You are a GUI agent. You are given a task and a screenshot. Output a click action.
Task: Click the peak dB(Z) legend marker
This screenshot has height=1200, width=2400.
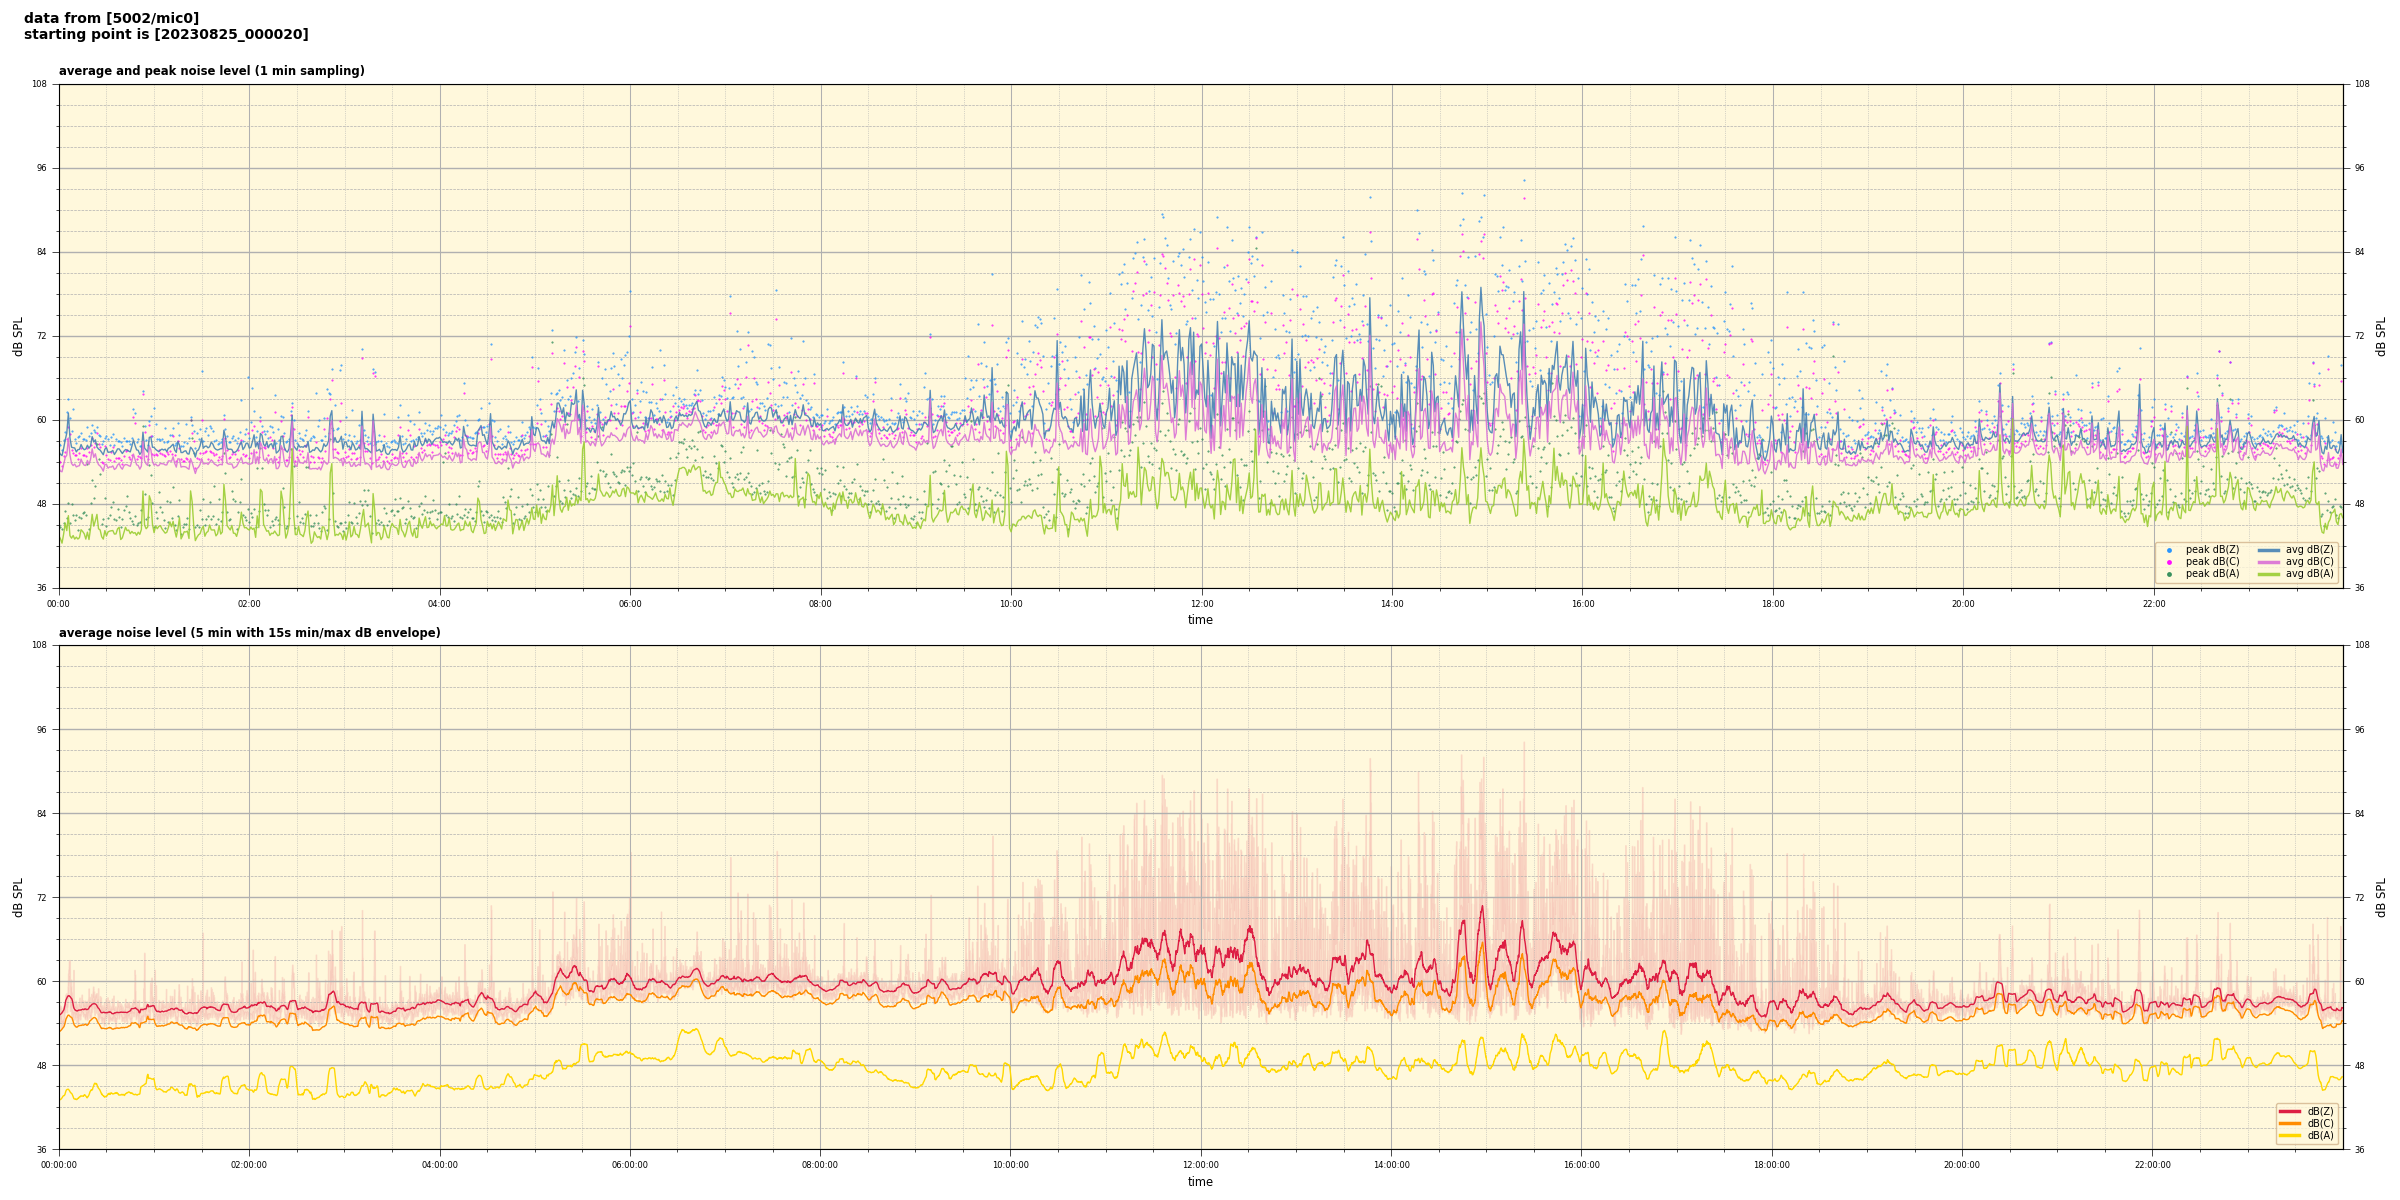[2169, 550]
